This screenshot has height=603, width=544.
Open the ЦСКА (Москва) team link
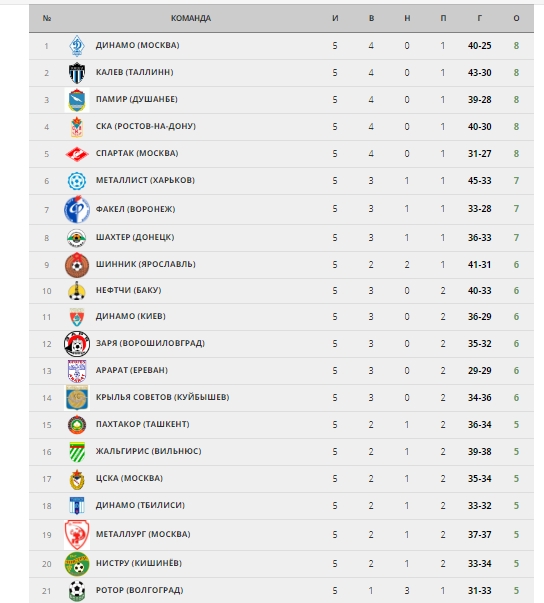(x=129, y=478)
